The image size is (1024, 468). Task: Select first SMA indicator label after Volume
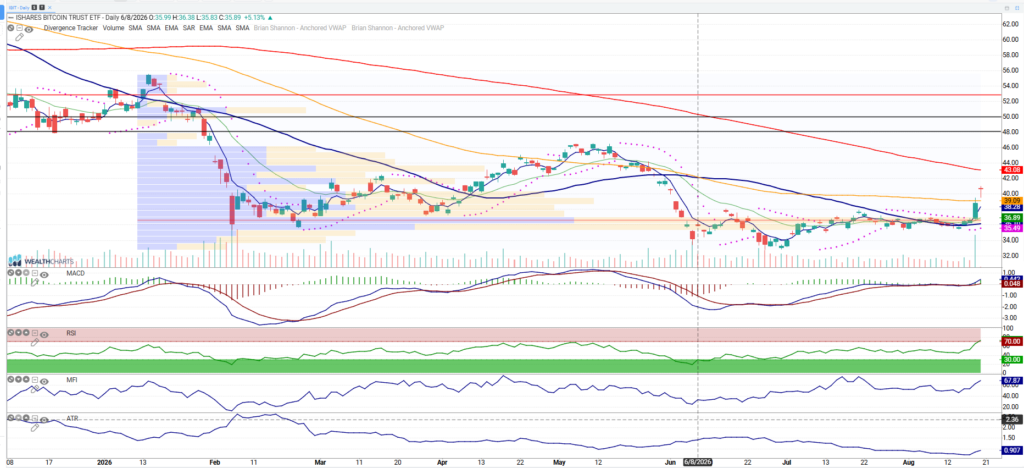[x=135, y=28]
